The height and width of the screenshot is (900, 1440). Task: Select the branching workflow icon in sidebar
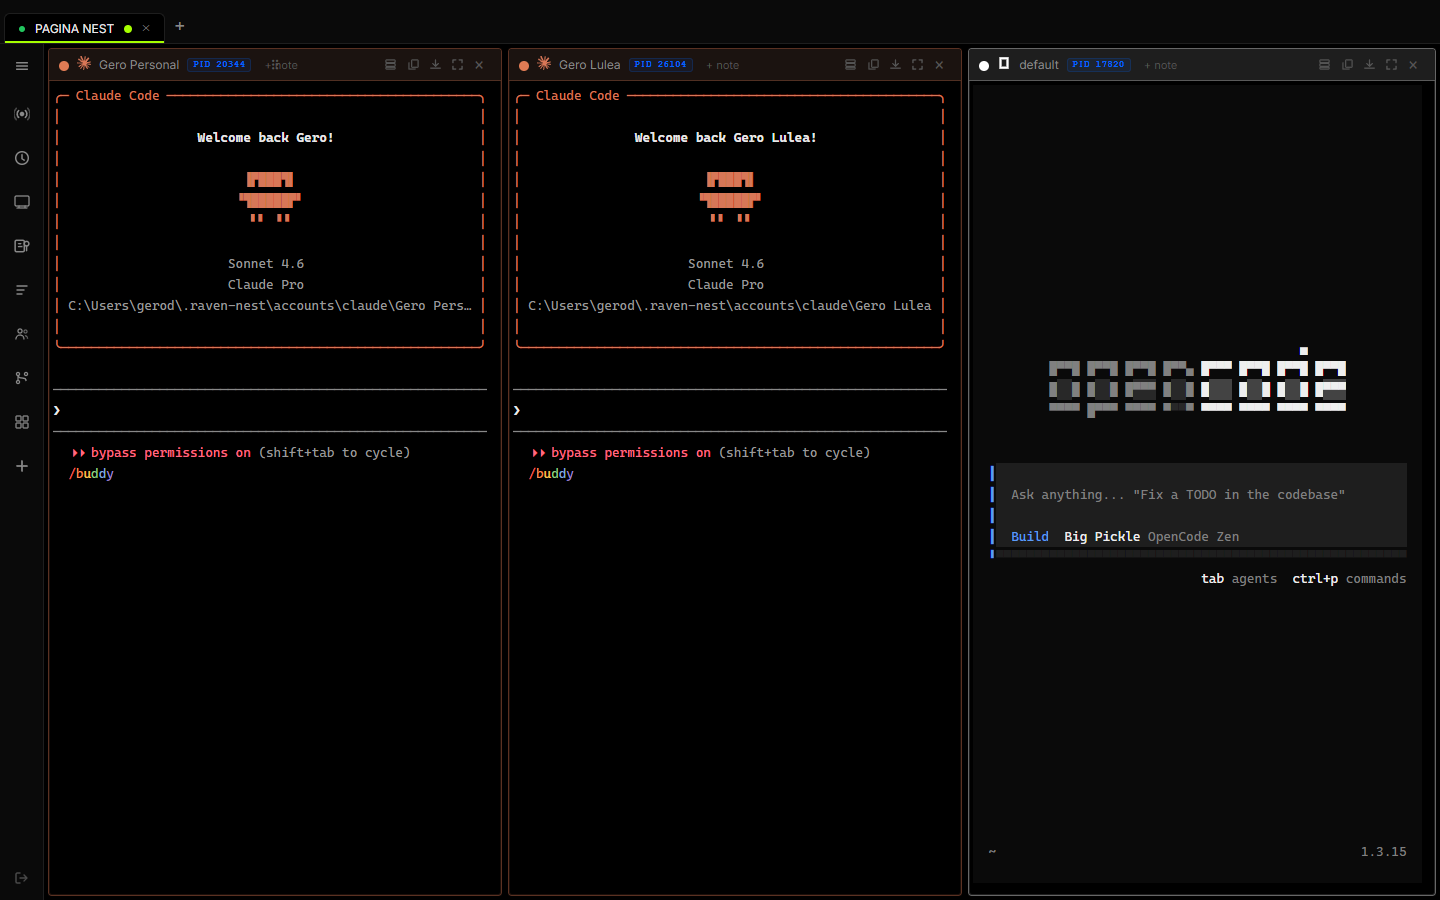pos(22,377)
